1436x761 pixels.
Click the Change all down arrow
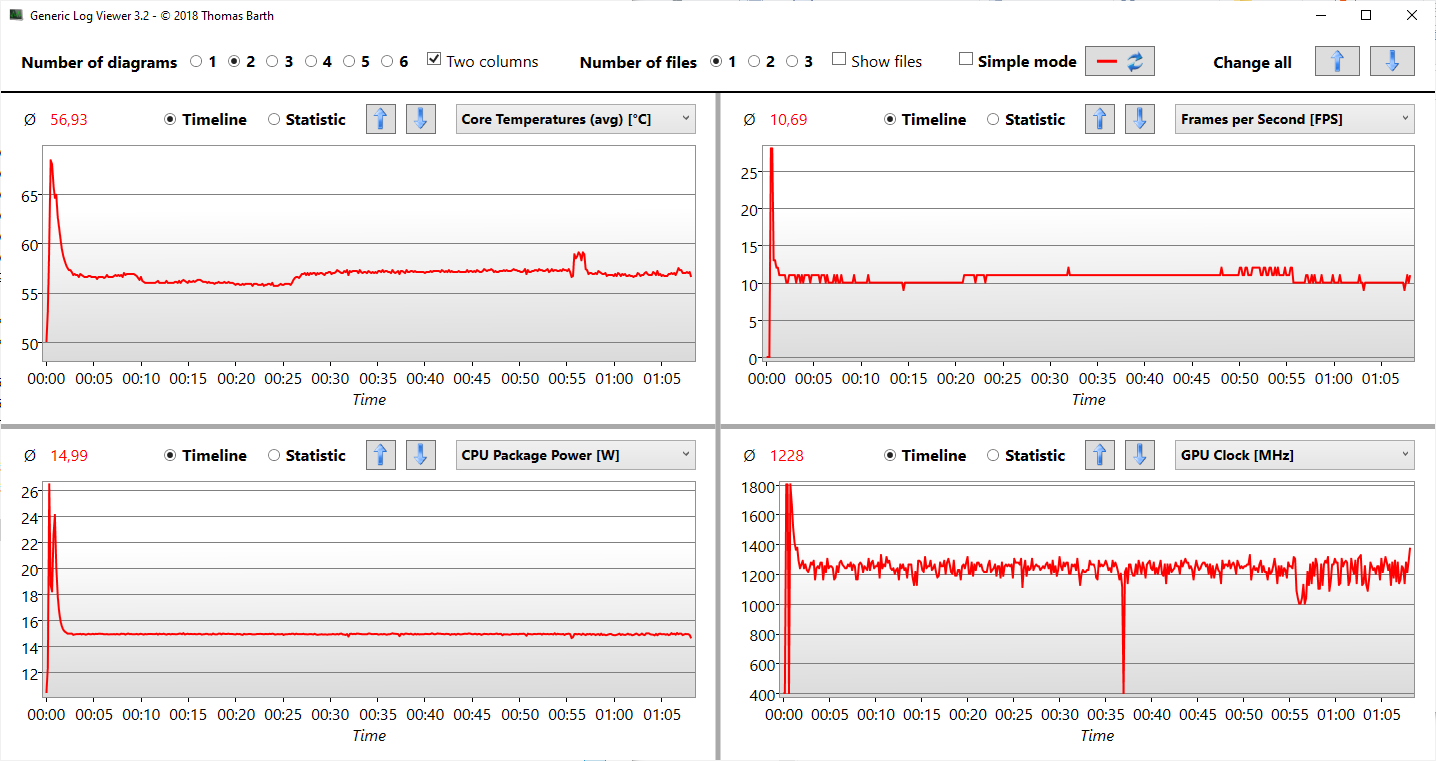(1392, 61)
